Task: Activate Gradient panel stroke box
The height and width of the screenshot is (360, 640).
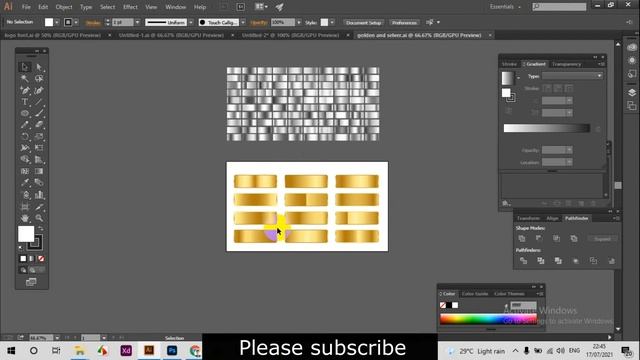Action: [x=511, y=98]
